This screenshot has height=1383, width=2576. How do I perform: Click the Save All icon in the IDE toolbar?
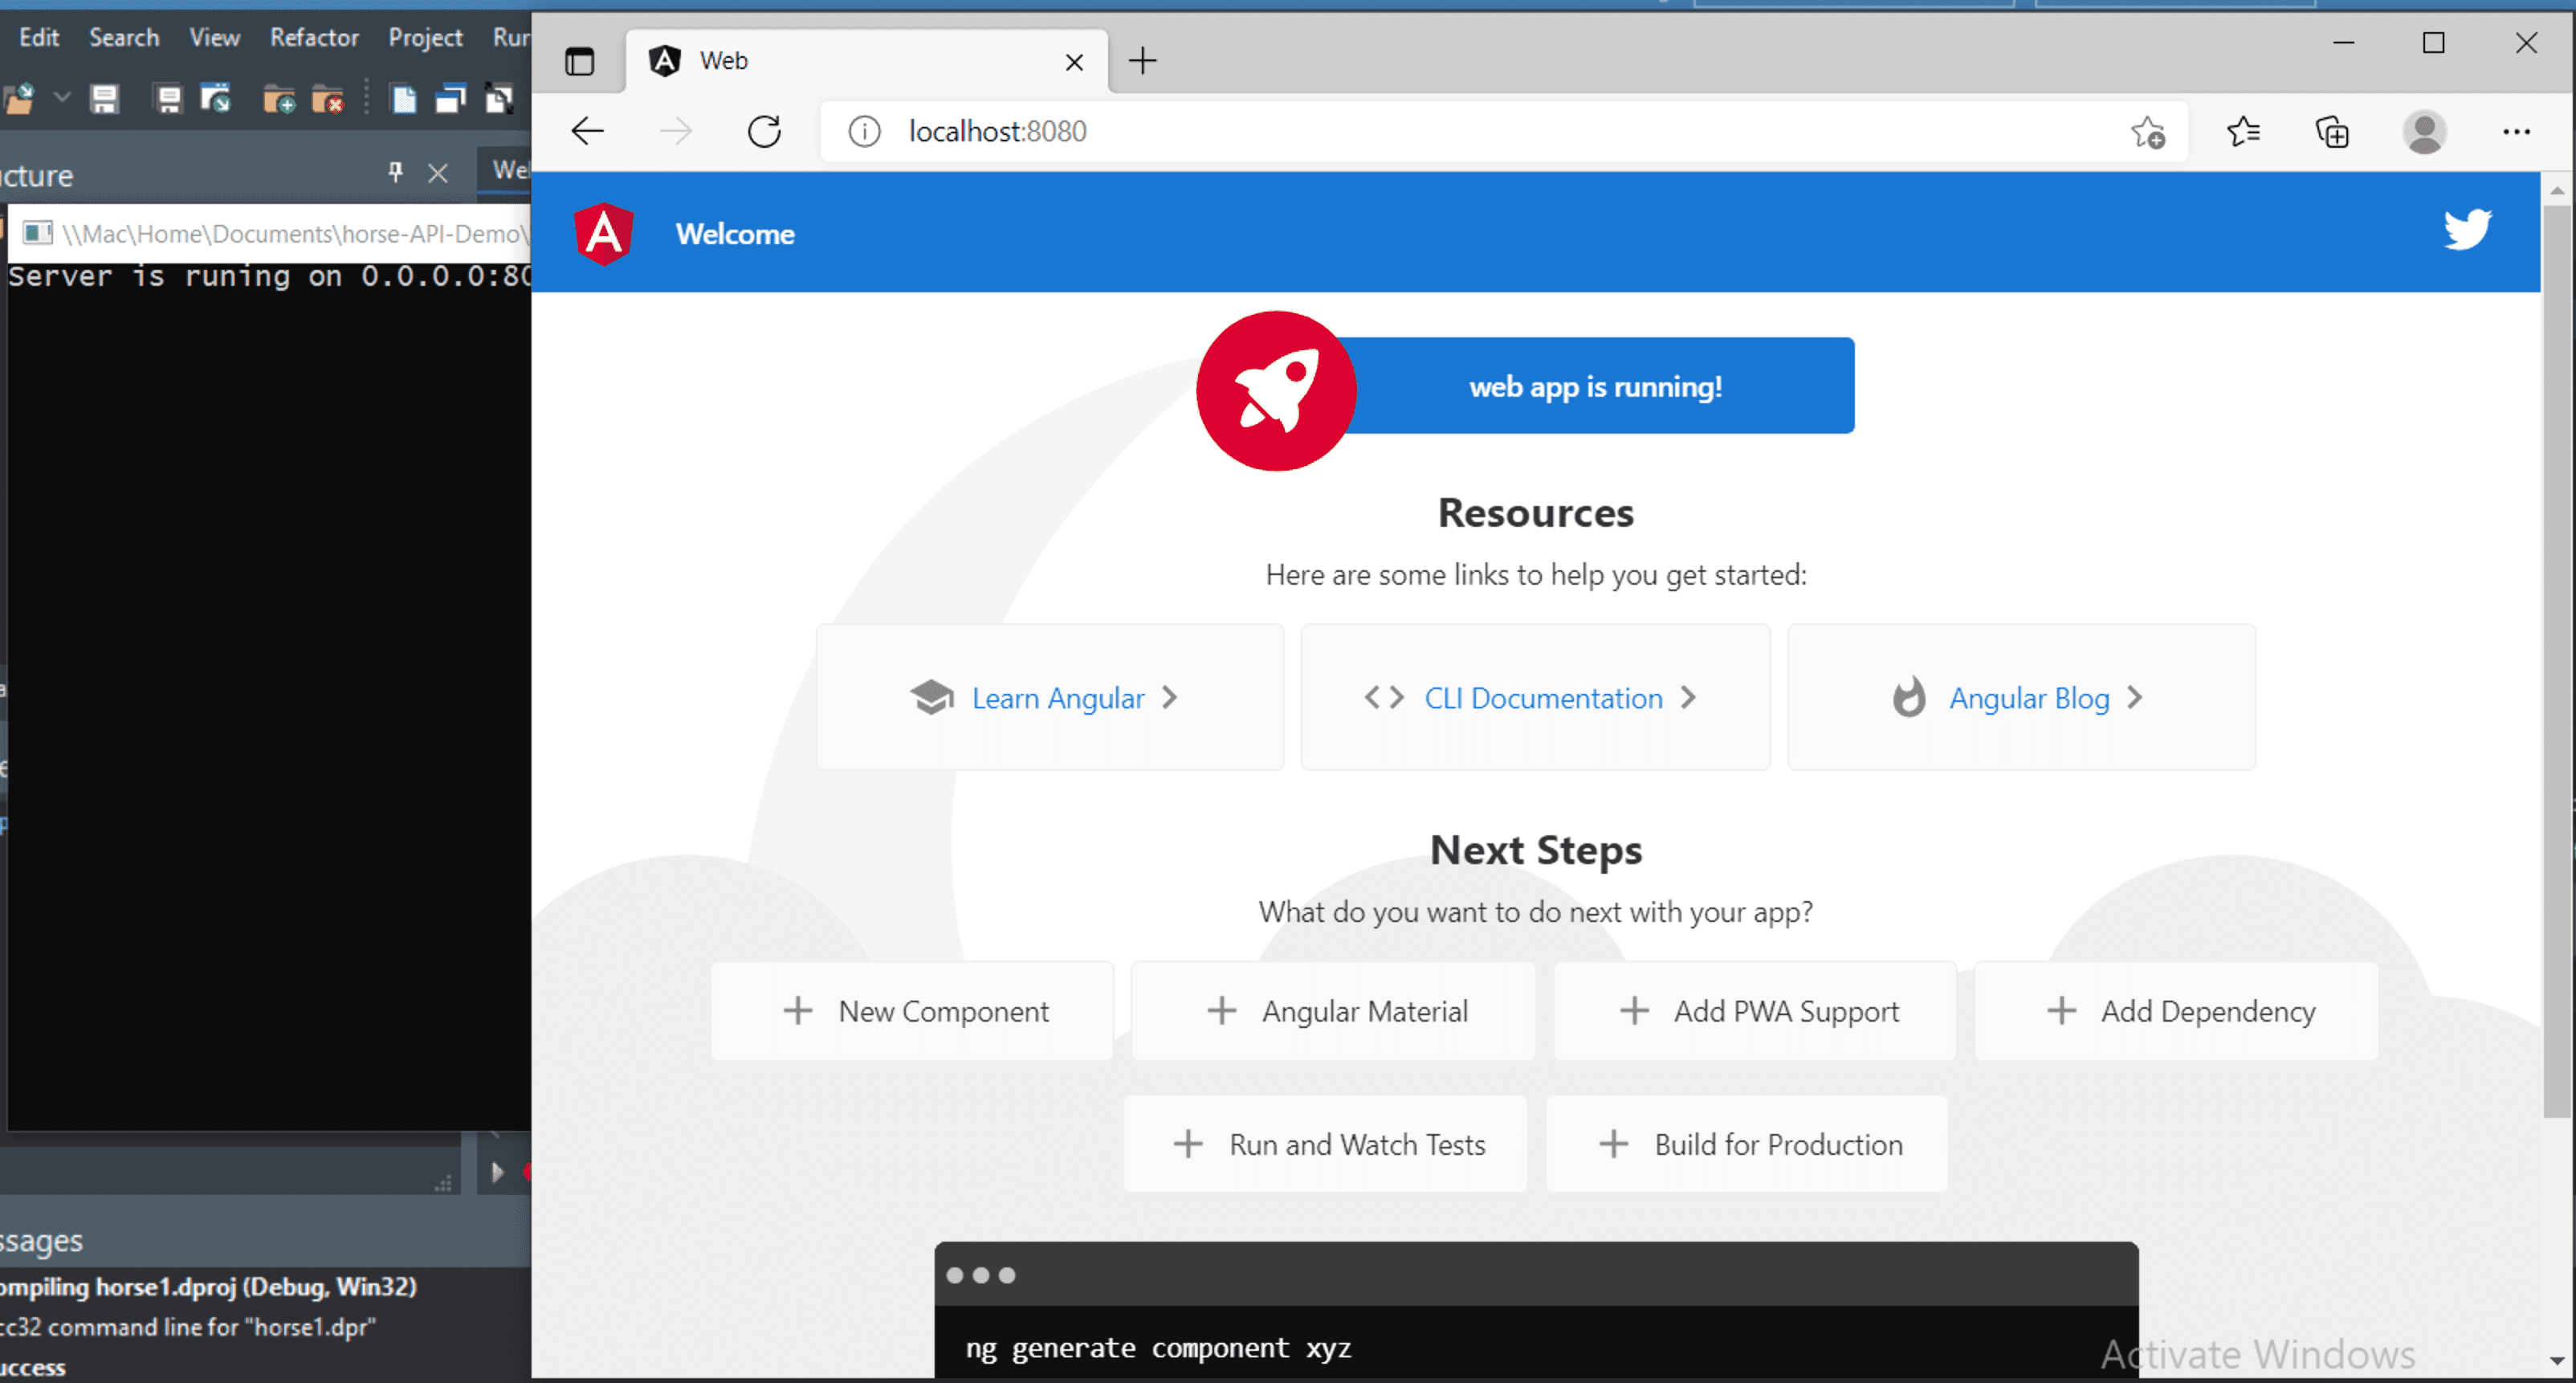click(x=168, y=99)
